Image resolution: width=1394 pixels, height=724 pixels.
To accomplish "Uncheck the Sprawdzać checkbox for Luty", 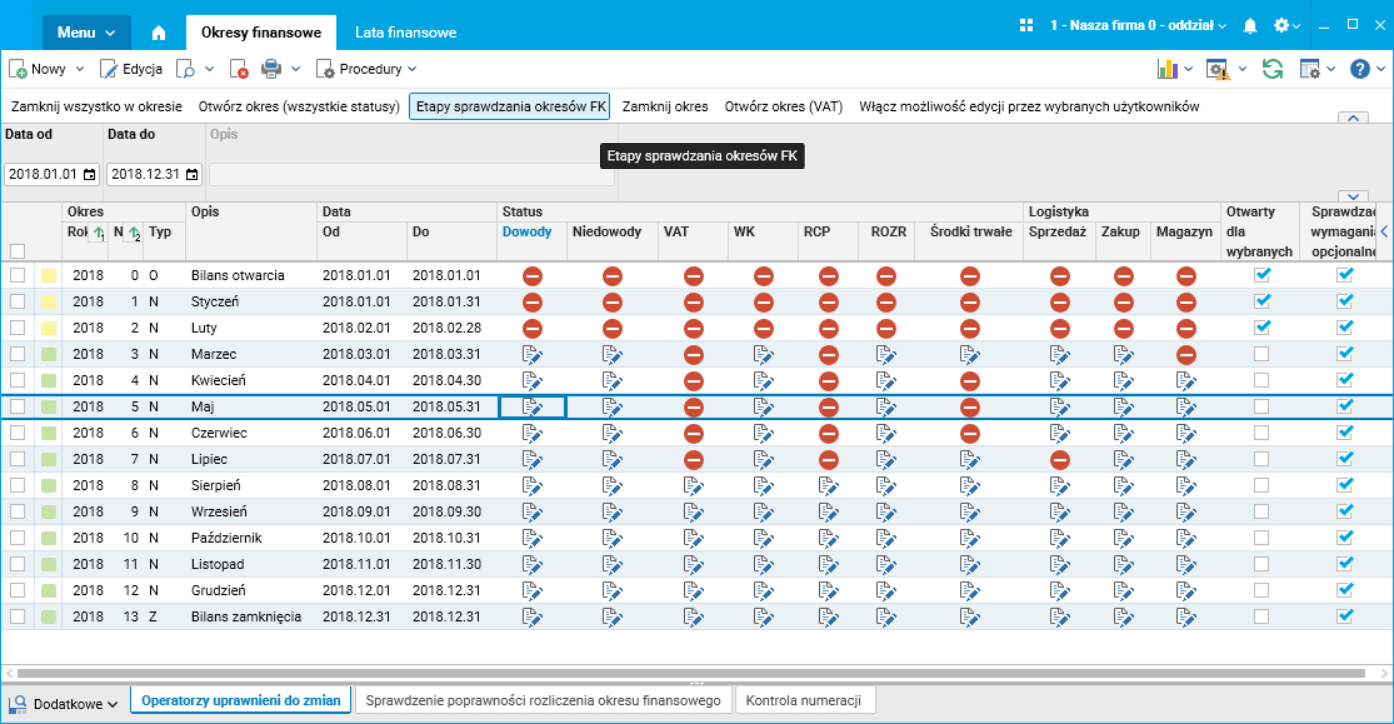I will tap(1345, 328).
